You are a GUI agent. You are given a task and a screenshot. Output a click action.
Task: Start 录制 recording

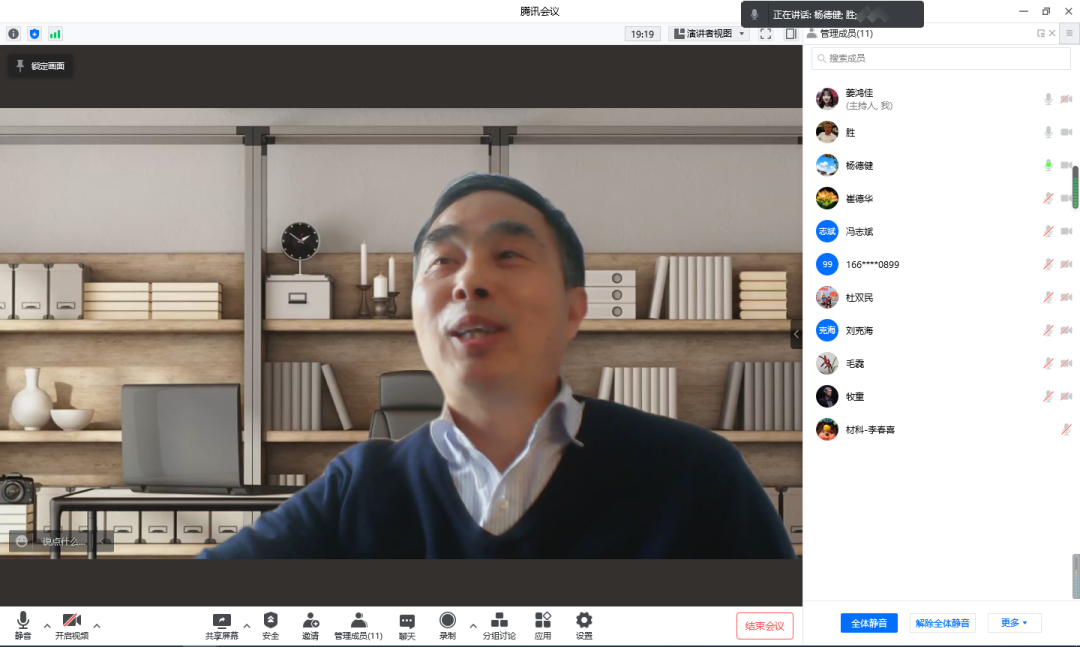(447, 625)
